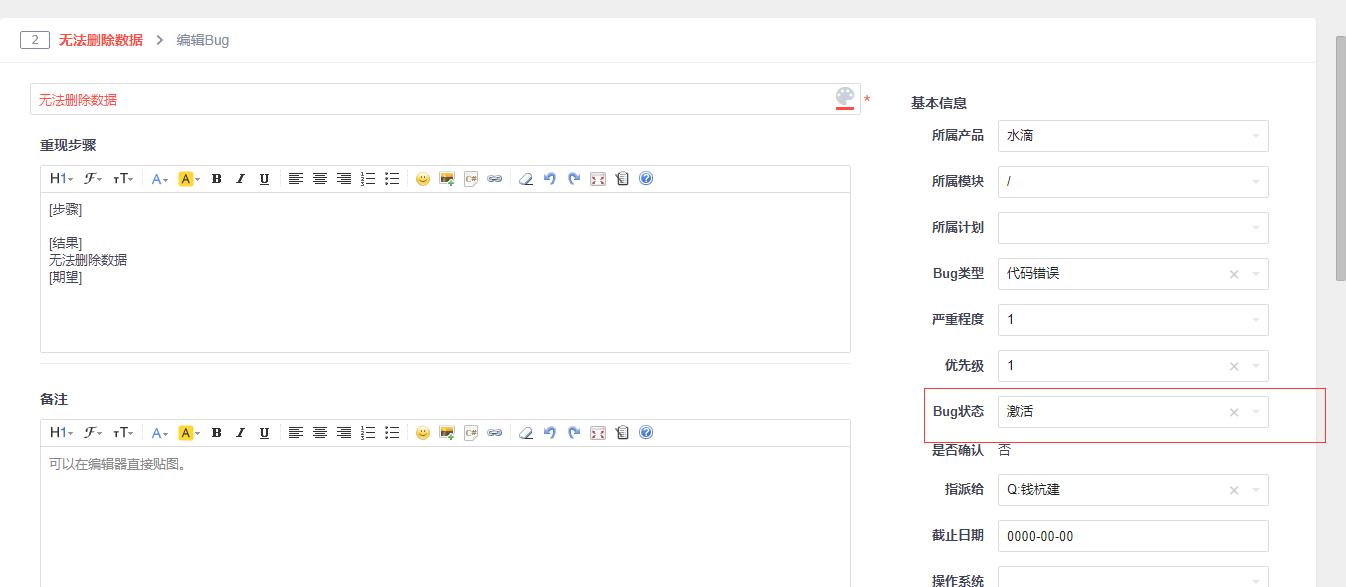Open help icon in 重现步骤 toolbar
Image resolution: width=1346 pixels, height=587 pixels.
click(x=646, y=179)
